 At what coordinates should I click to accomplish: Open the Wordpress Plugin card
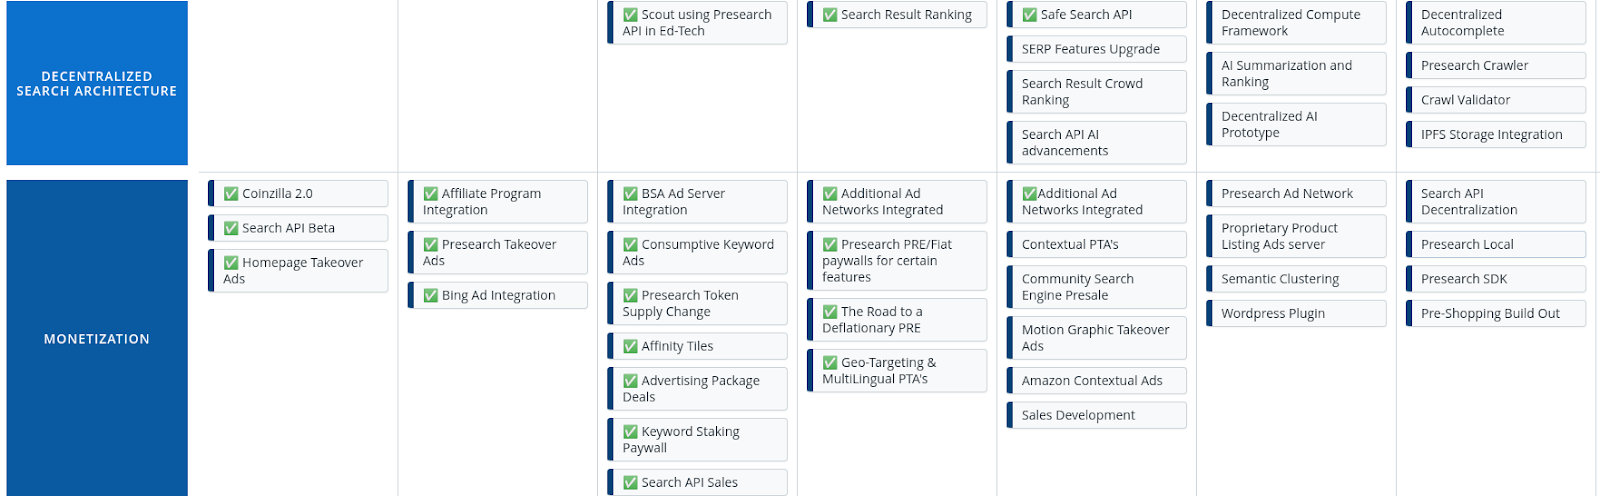coord(1297,313)
